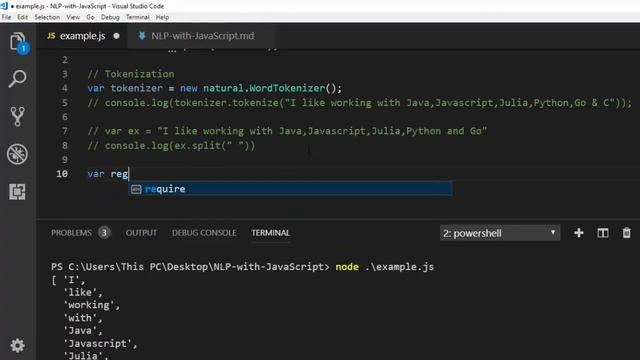640x360 pixels.
Task: Open the Manage gear icon
Action: [x=17, y=345]
